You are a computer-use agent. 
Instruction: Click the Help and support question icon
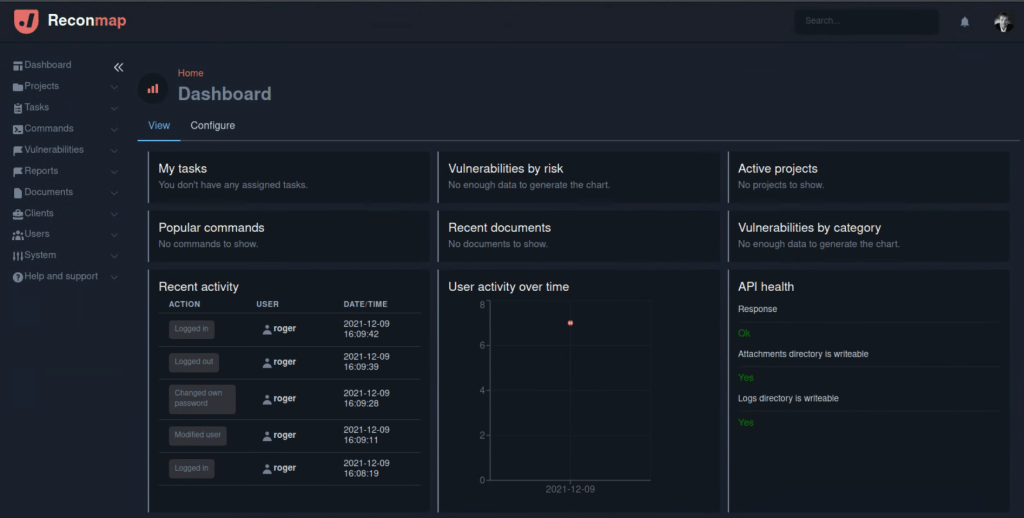17,277
